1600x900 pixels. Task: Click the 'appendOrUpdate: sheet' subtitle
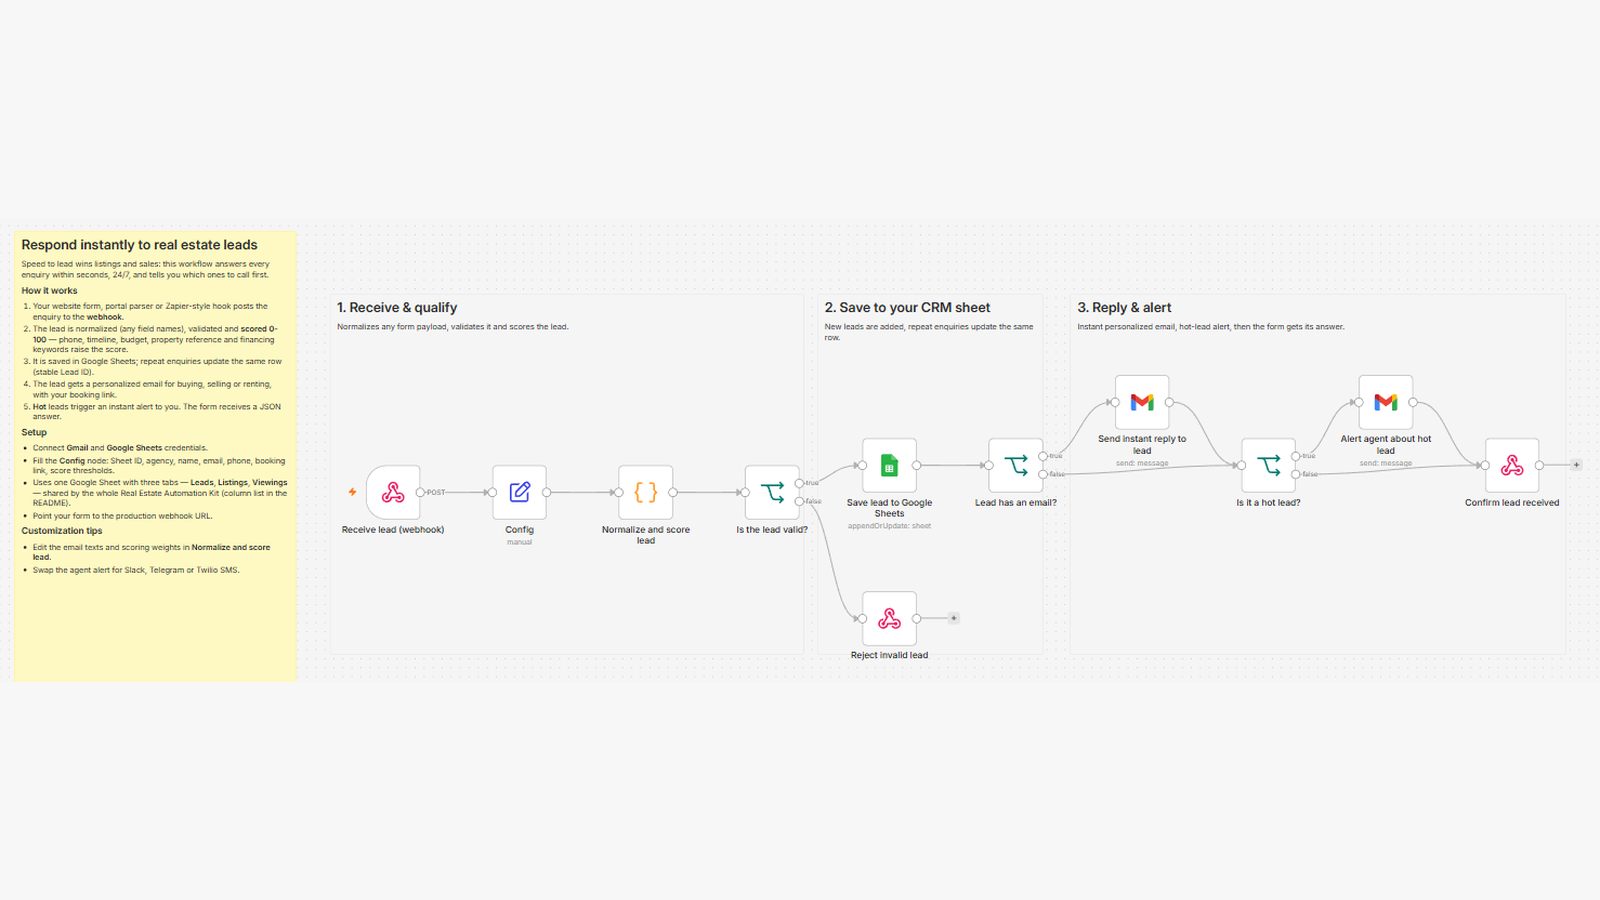tap(889, 526)
